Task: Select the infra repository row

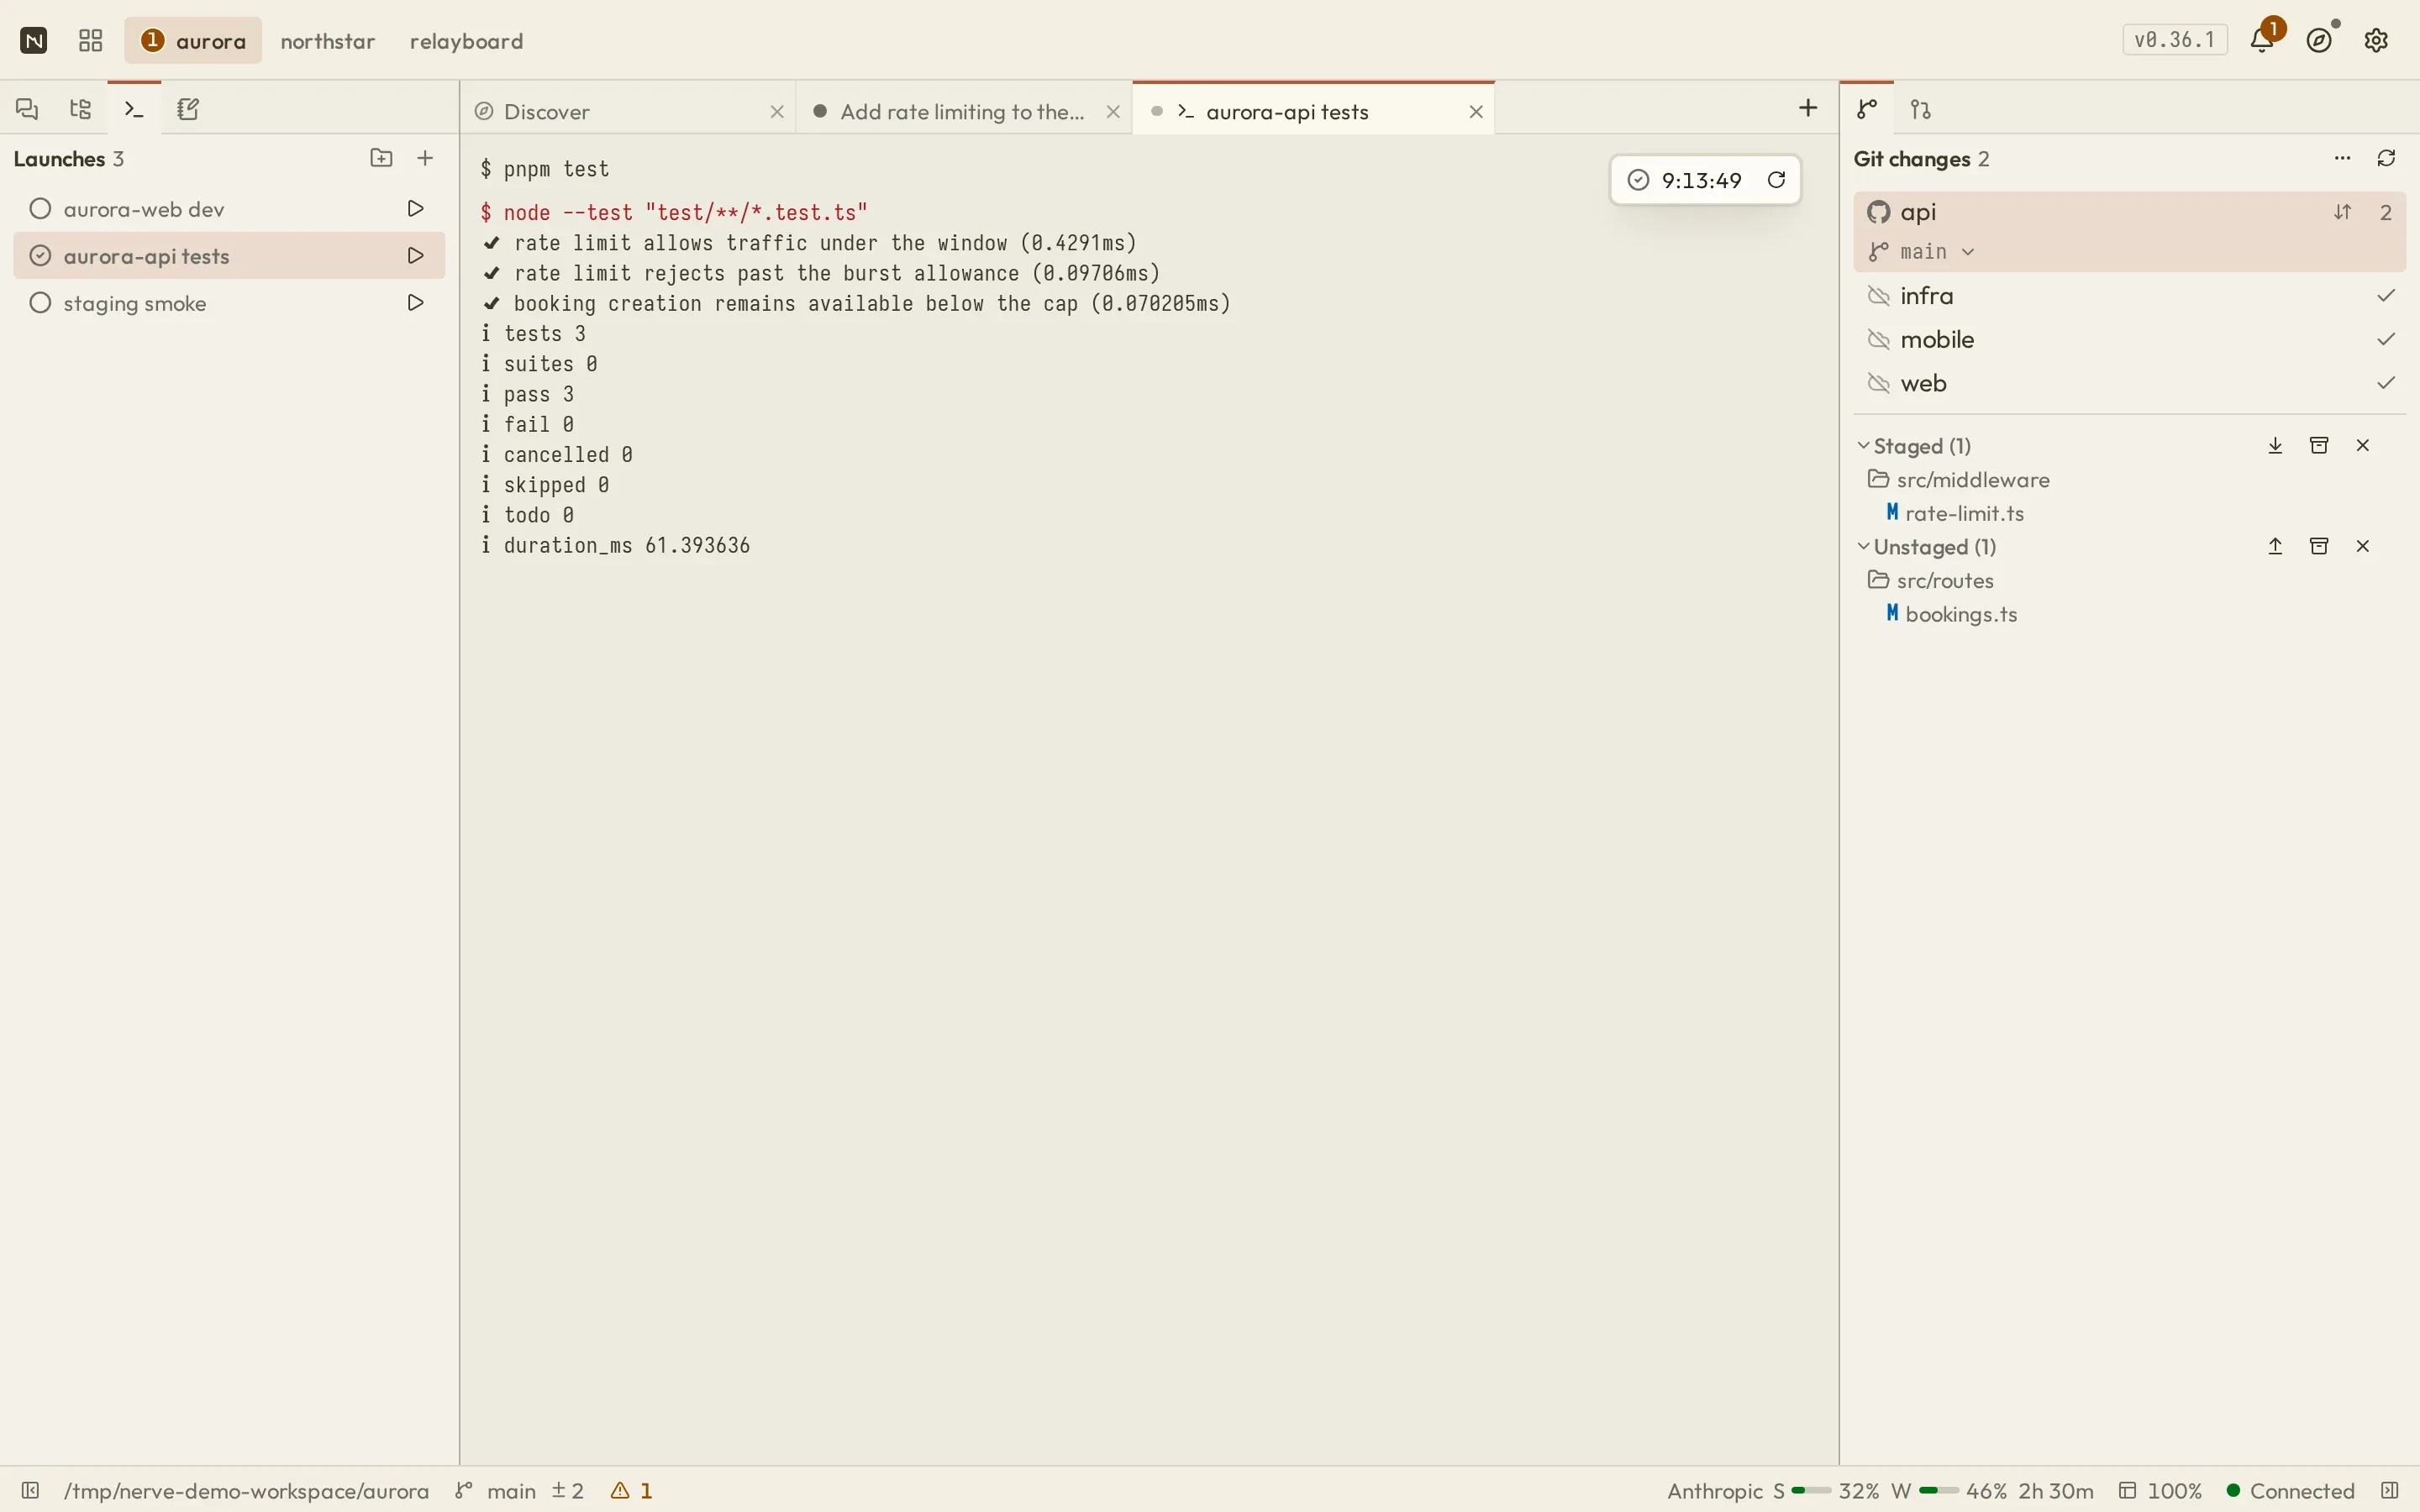Action: click(x=2130, y=296)
